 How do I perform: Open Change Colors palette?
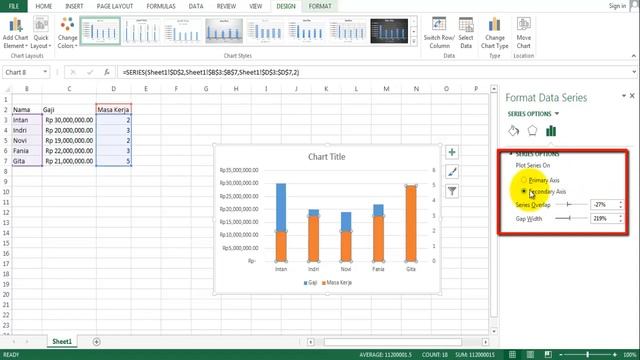pos(67,33)
